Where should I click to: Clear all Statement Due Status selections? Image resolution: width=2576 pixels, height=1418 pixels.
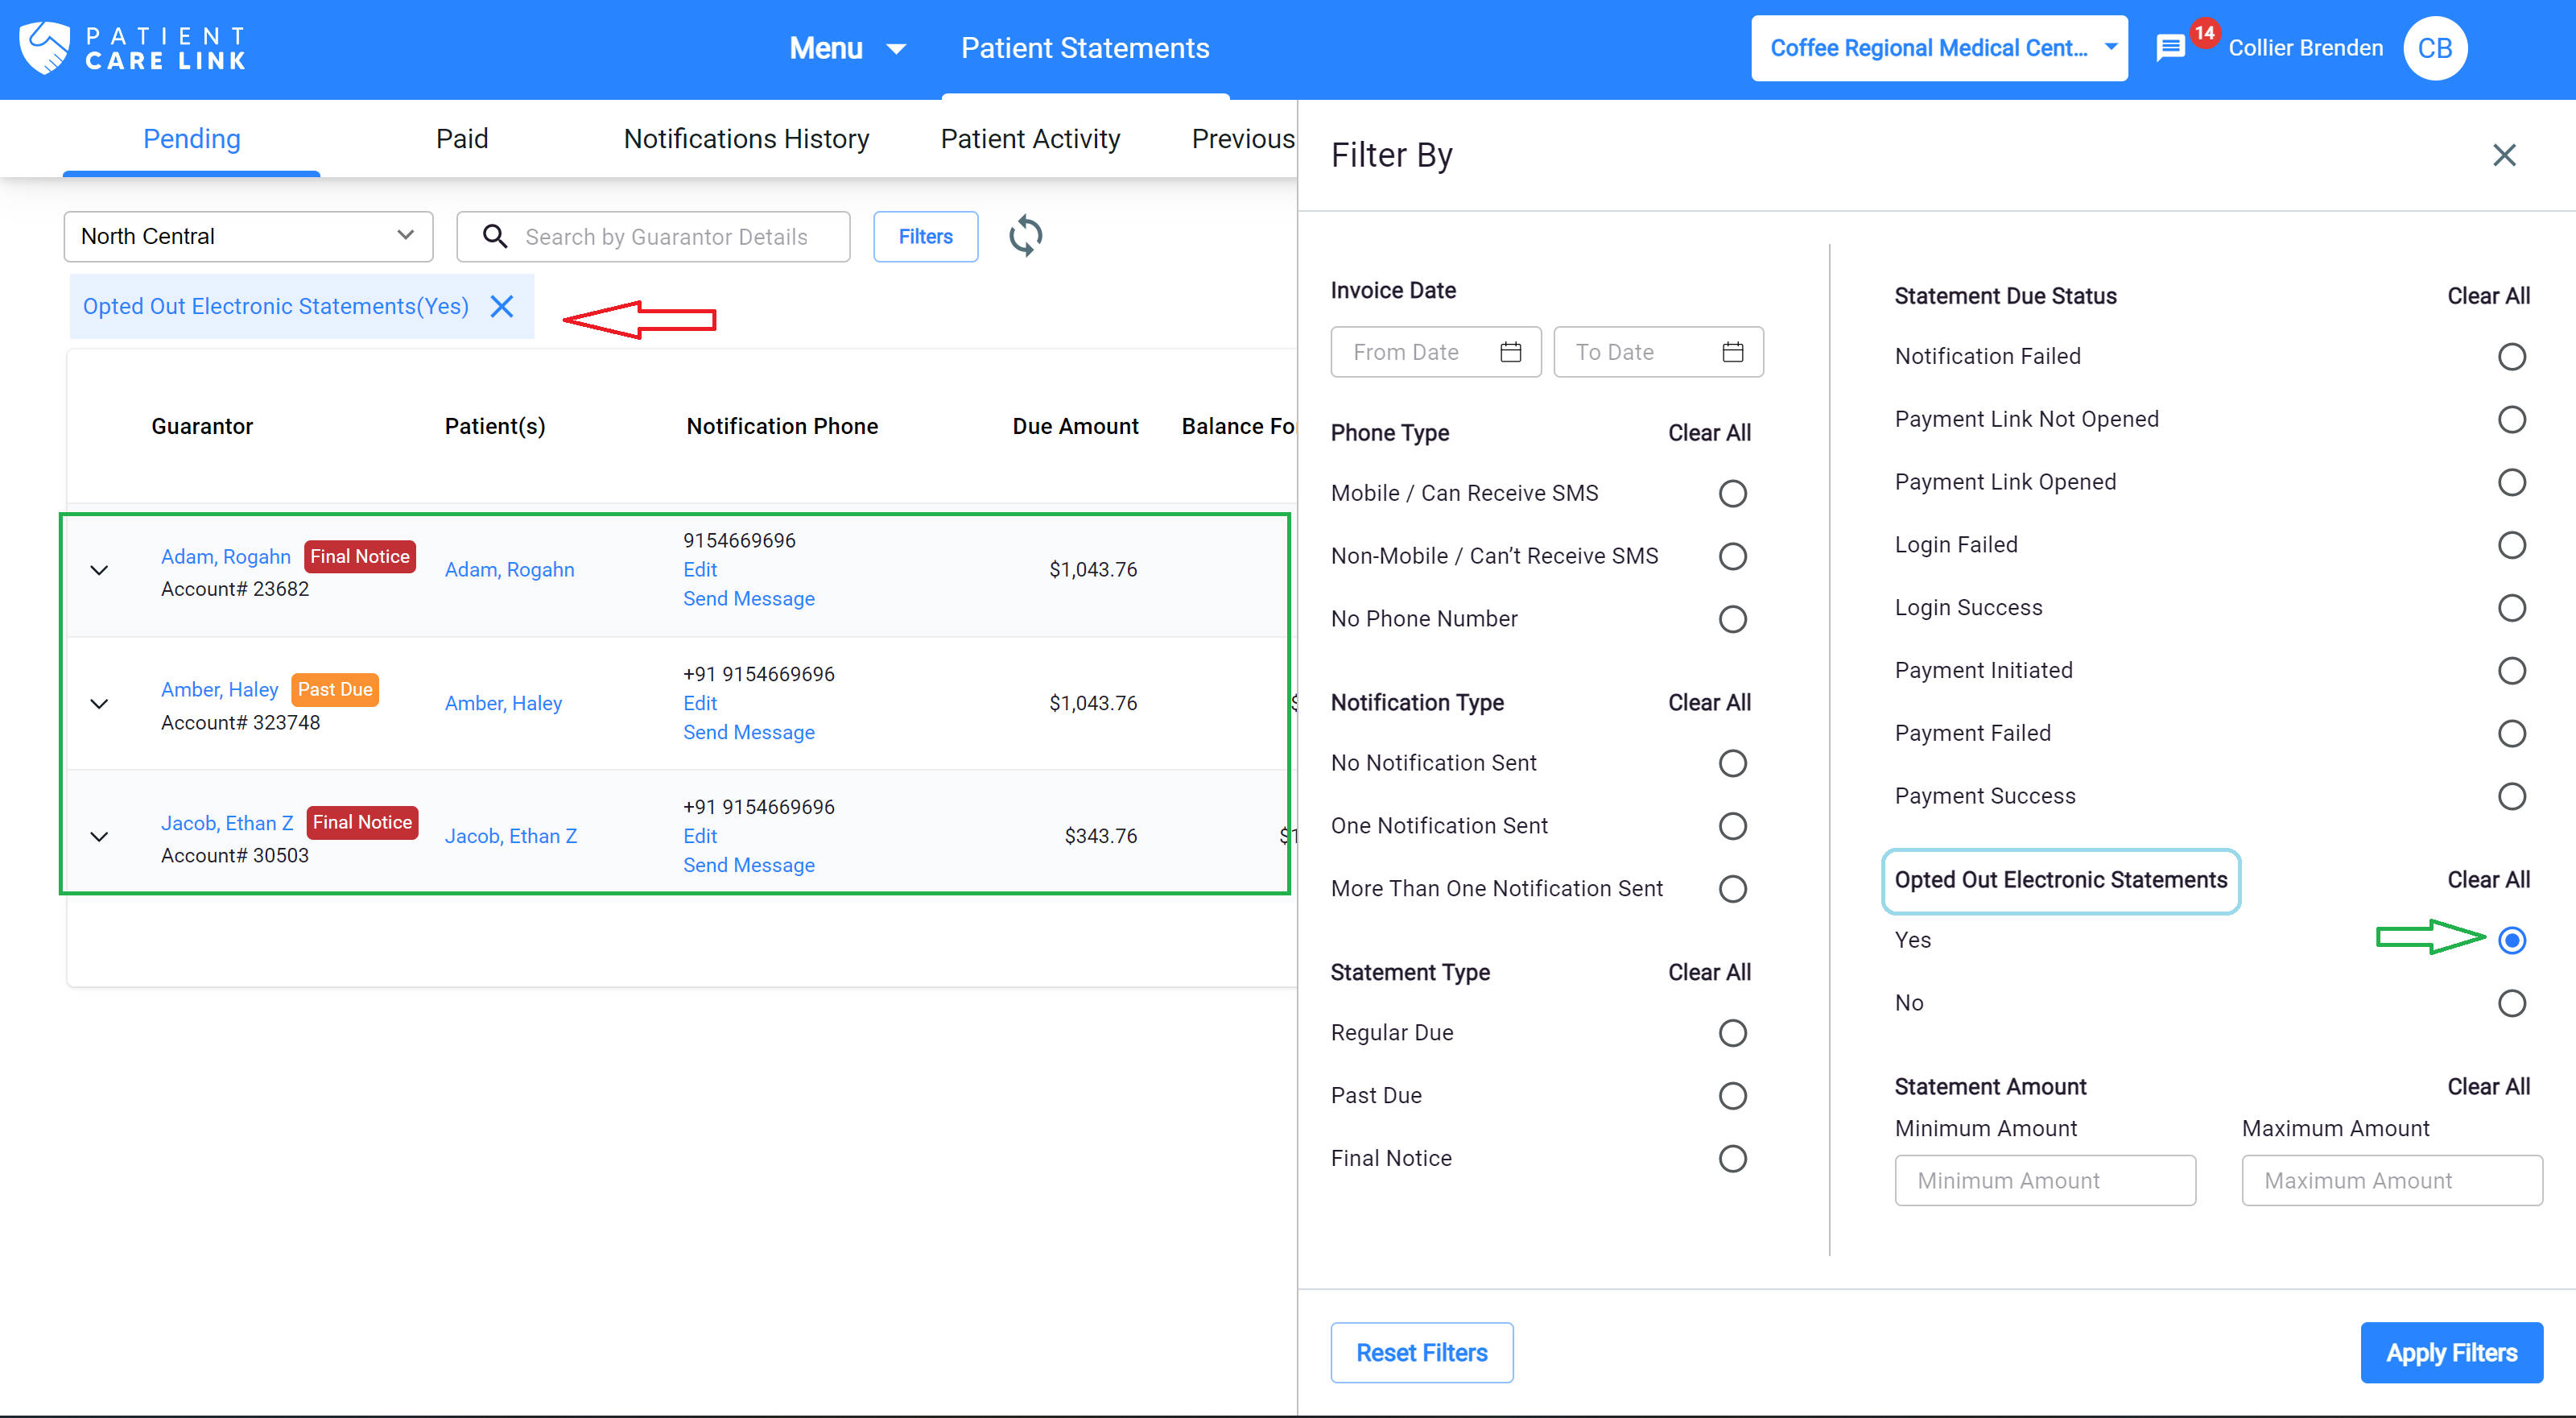coord(2488,296)
